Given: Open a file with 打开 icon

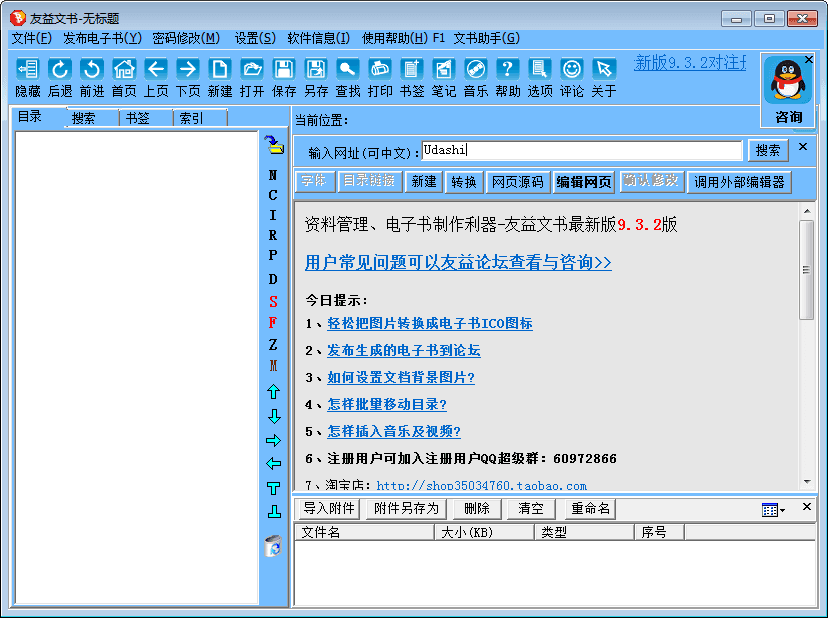Looking at the screenshot, I should click(252, 69).
